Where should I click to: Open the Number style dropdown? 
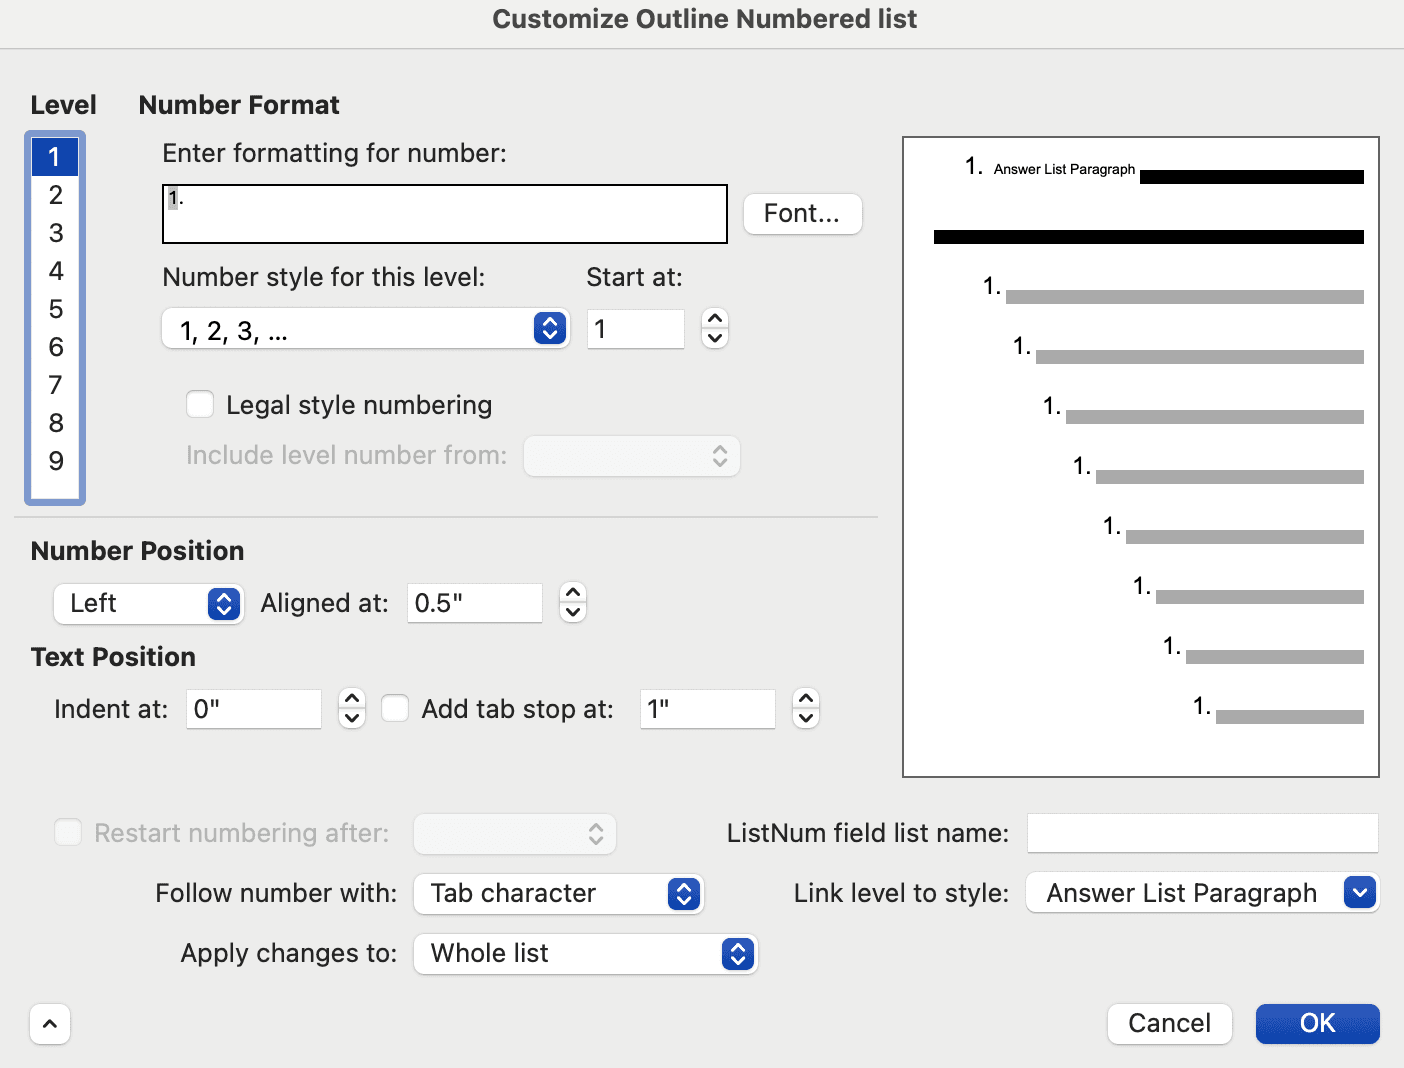[x=548, y=328]
